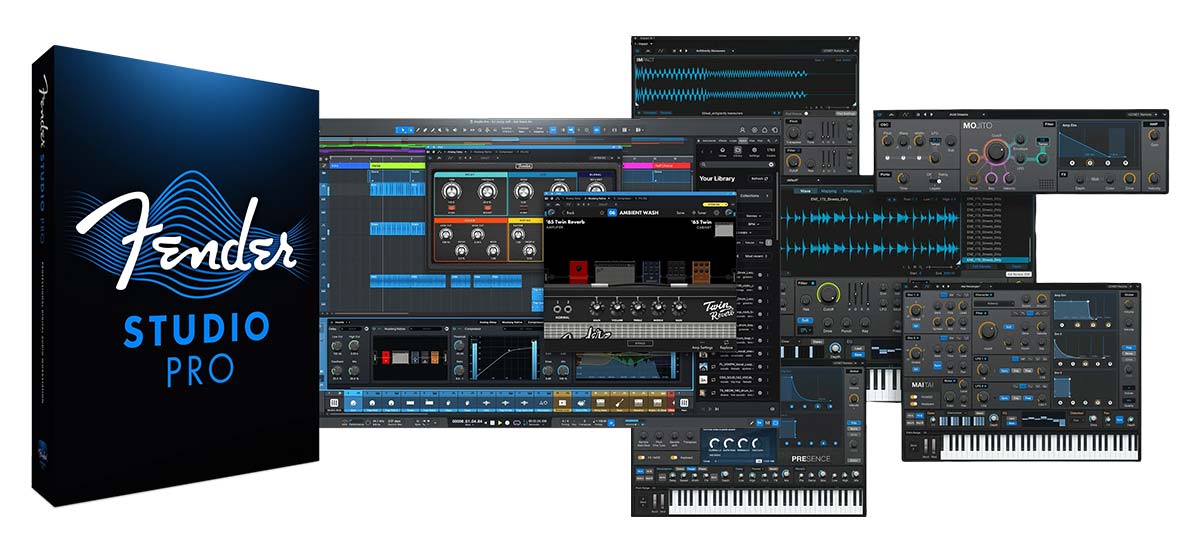
Task: Click the Your Library heading
Action: (x=717, y=179)
